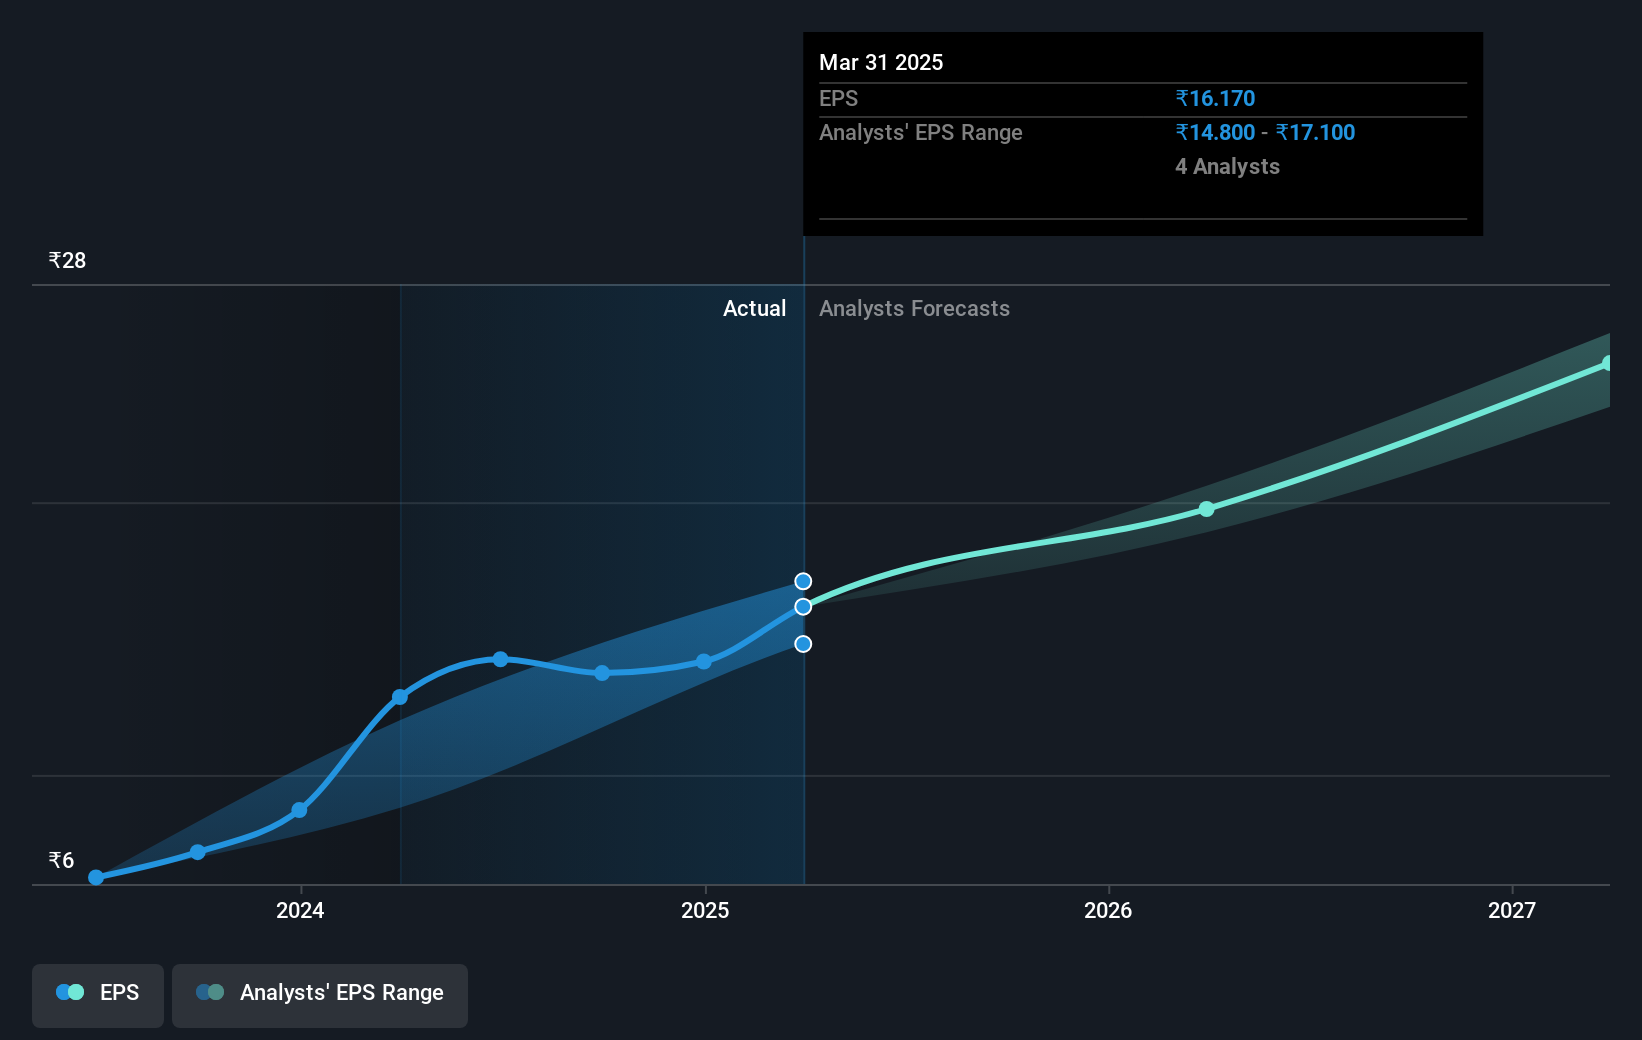Toggle the EPS legend series
The height and width of the screenshot is (1040, 1642).
pos(98,995)
